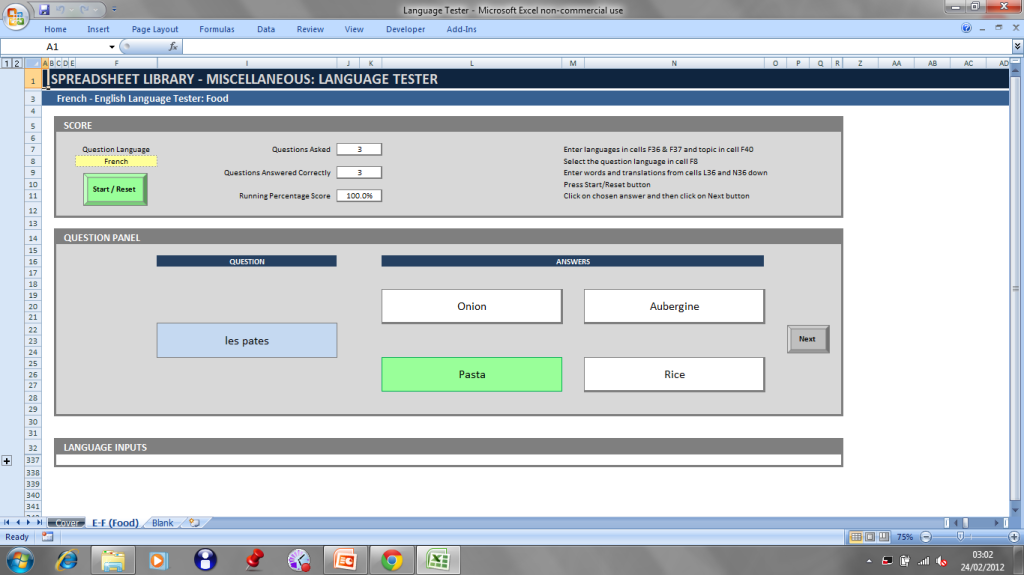Click the Office button logo
Screen dimensions: 1024x575
coord(16,16)
